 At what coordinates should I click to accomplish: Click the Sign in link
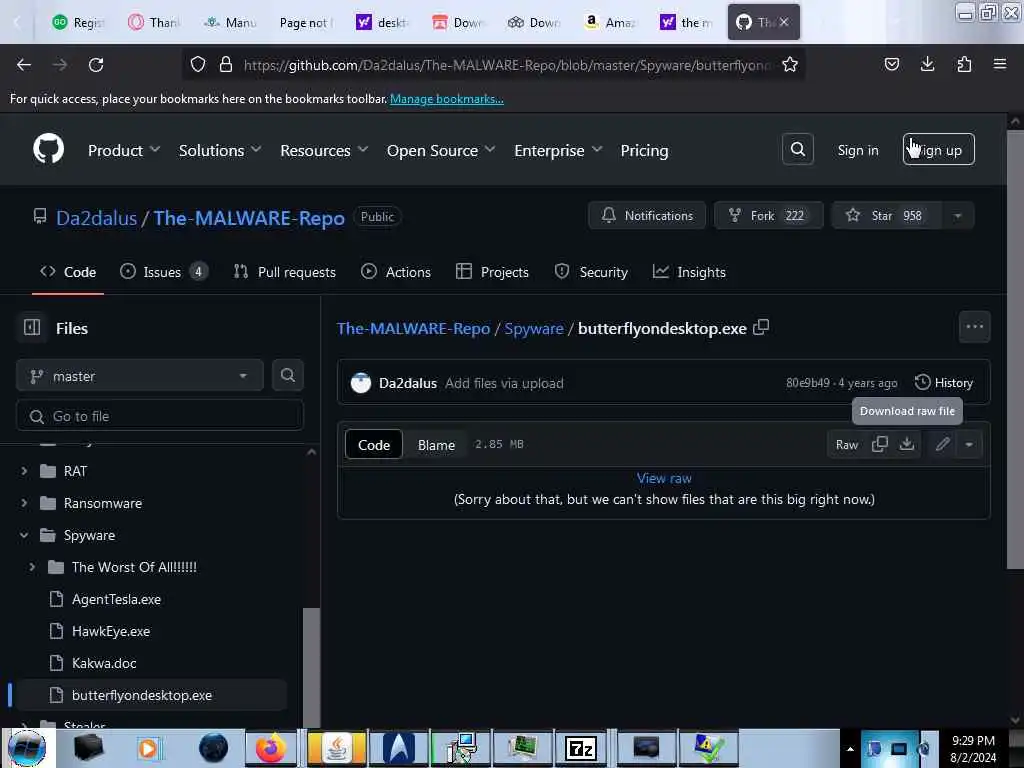coord(858,150)
